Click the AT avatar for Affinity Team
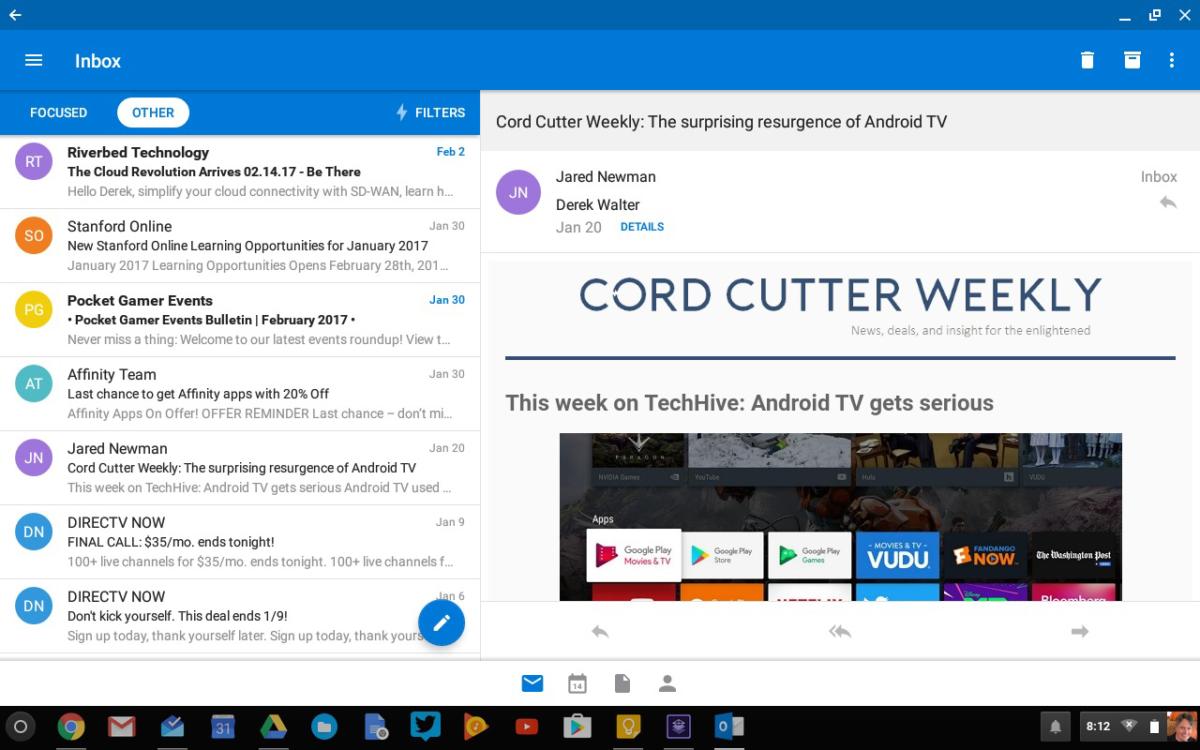This screenshot has height=750, width=1200. [34, 383]
